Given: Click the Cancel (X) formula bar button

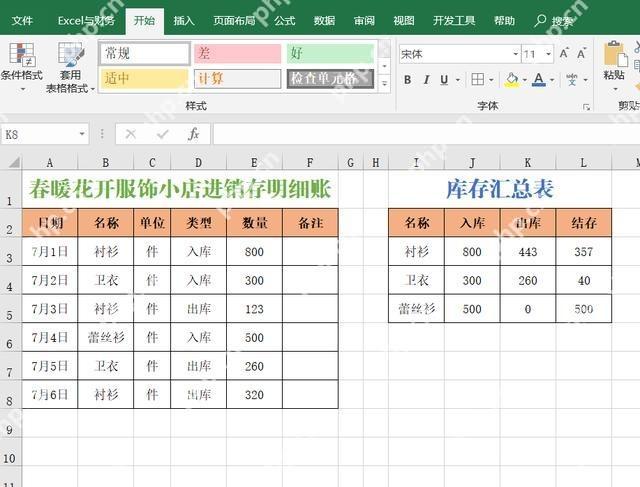Looking at the screenshot, I should click(x=131, y=134).
